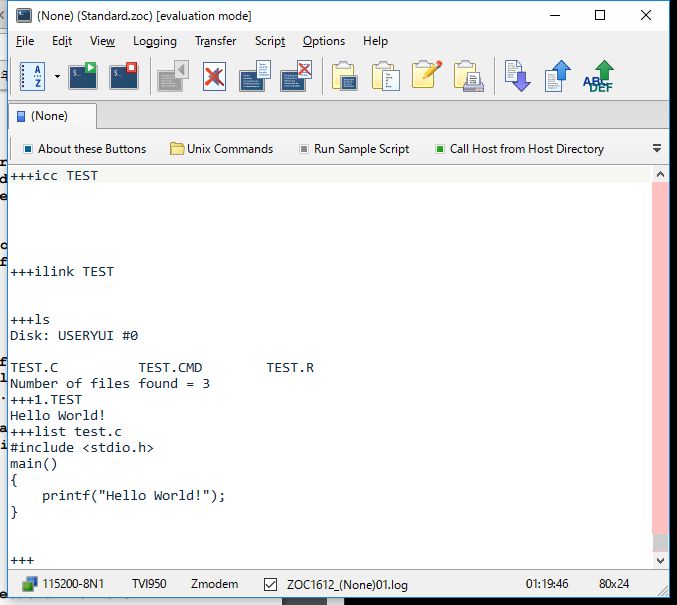The height and width of the screenshot is (605, 677).
Task: Click the download file blue down-arrow icon
Action: pos(517,76)
